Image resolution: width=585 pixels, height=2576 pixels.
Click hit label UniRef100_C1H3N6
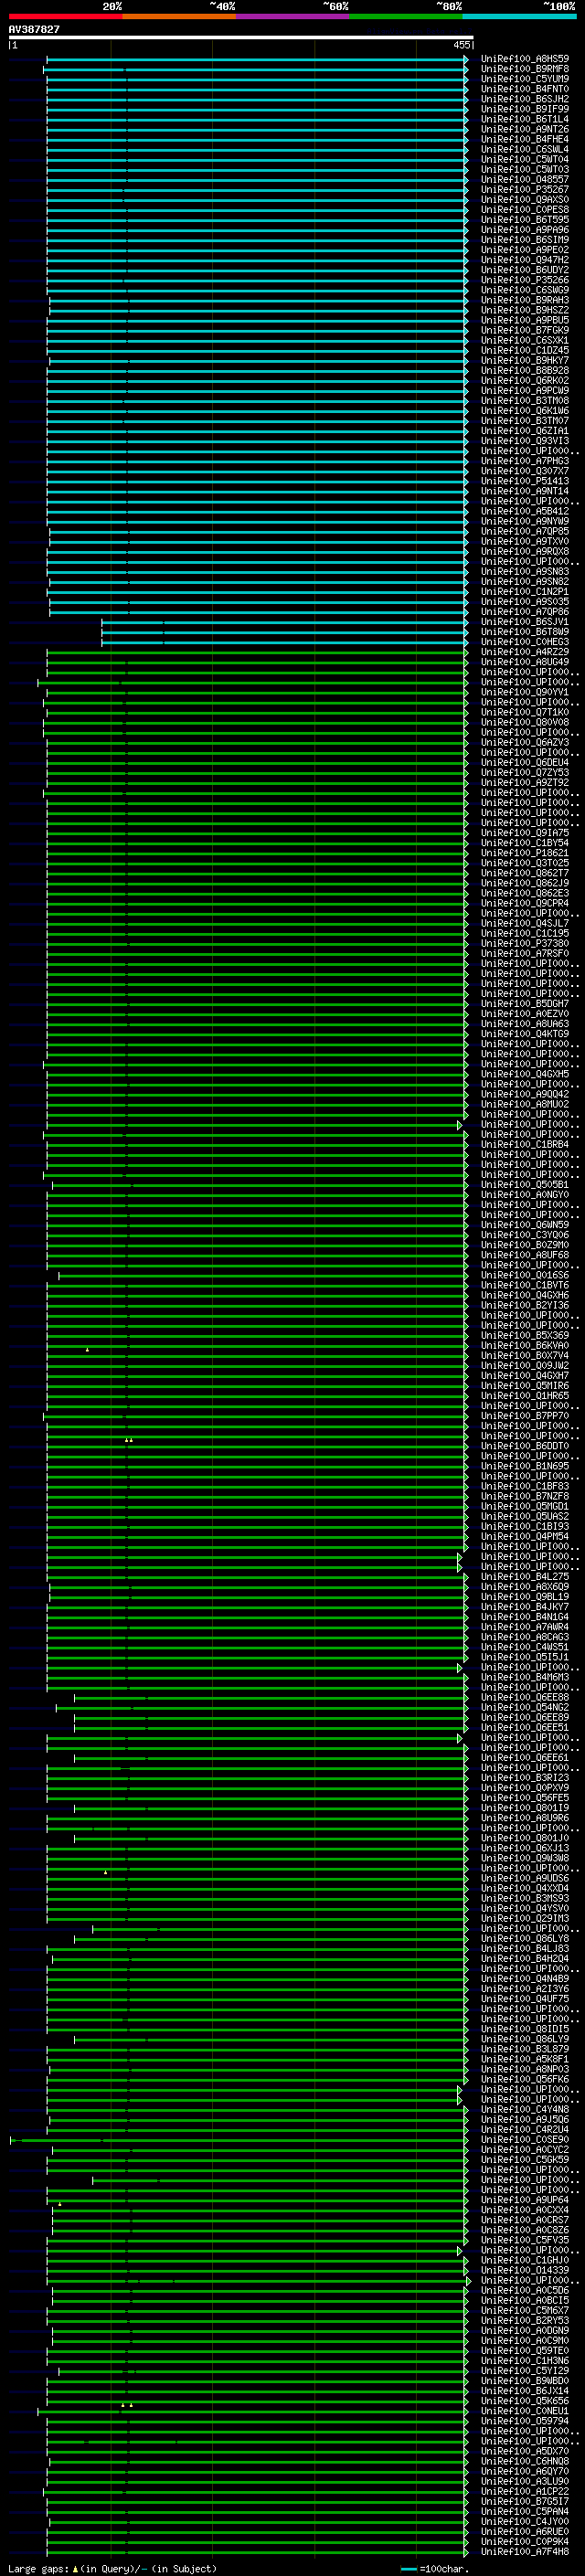point(525,2360)
